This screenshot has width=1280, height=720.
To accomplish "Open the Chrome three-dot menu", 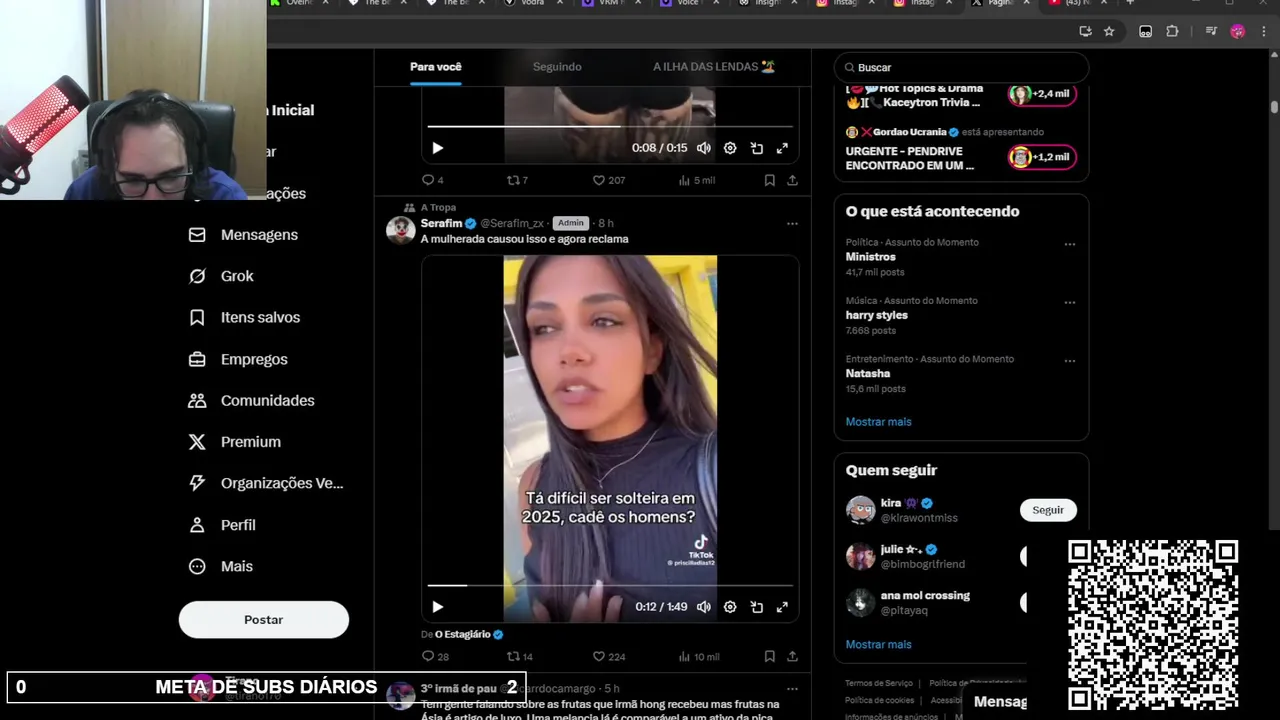I will pos(1264,31).
